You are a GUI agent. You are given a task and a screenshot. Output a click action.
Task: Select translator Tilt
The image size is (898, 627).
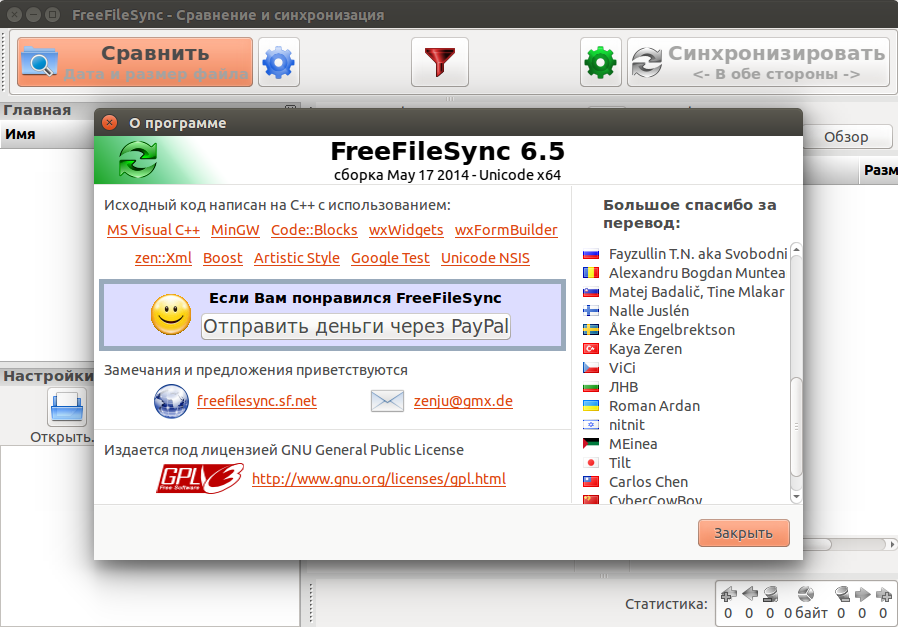point(620,463)
